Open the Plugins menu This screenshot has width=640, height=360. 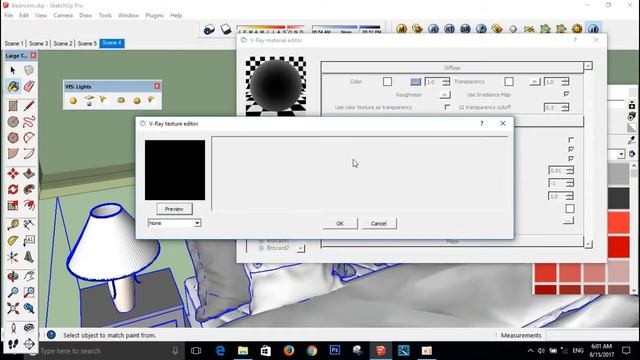click(x=154, y=16)
